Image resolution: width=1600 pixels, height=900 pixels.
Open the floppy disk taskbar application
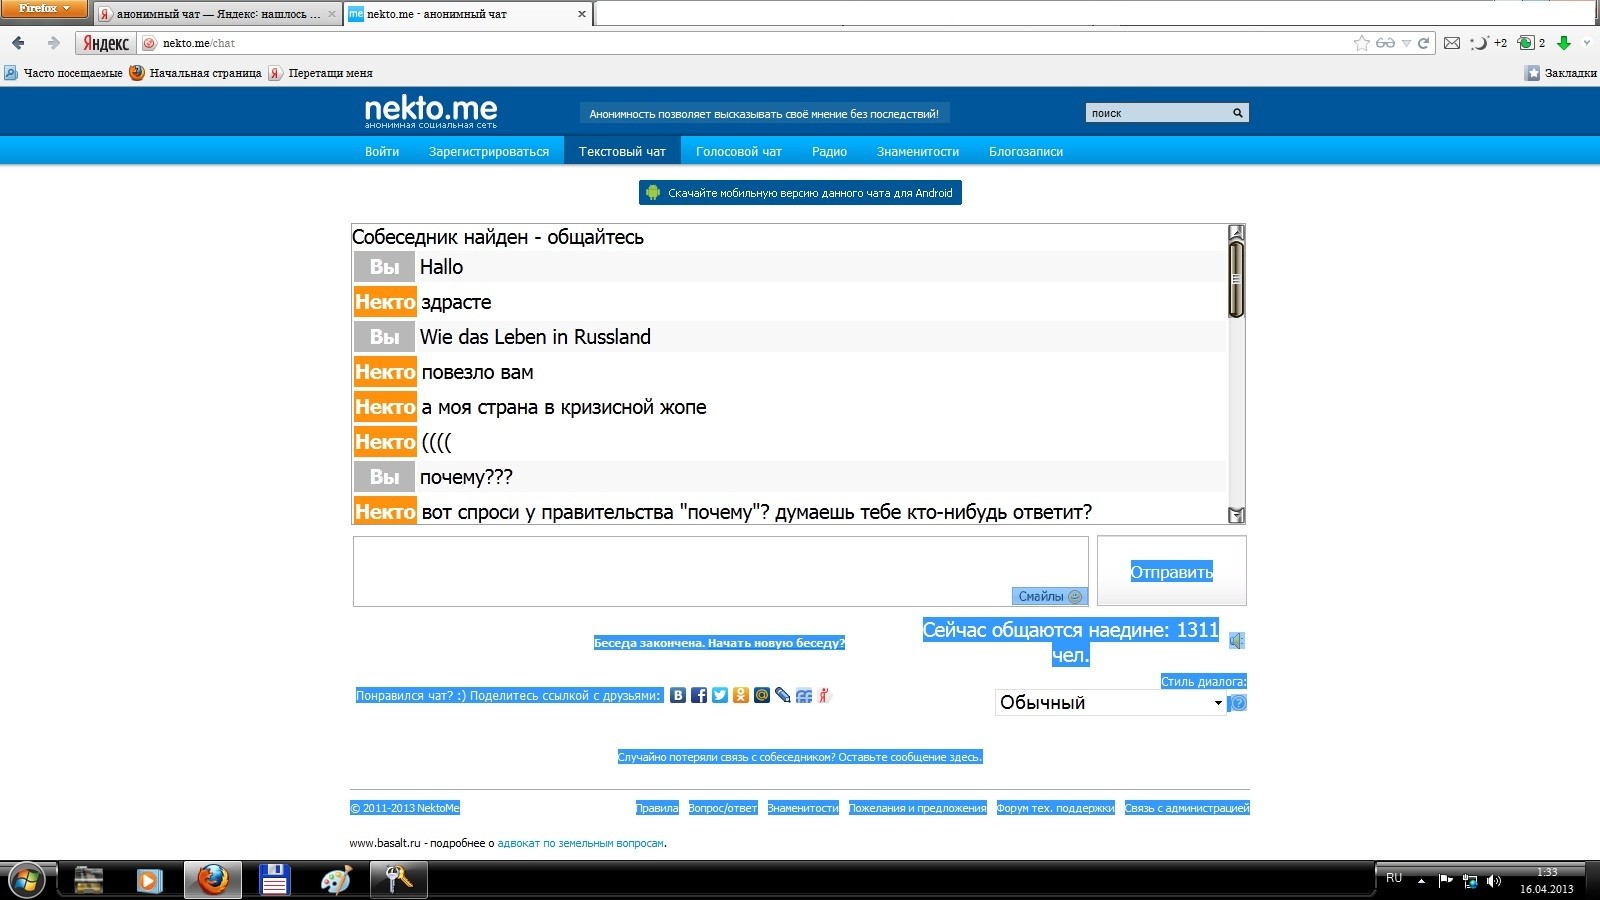[274, 880]
